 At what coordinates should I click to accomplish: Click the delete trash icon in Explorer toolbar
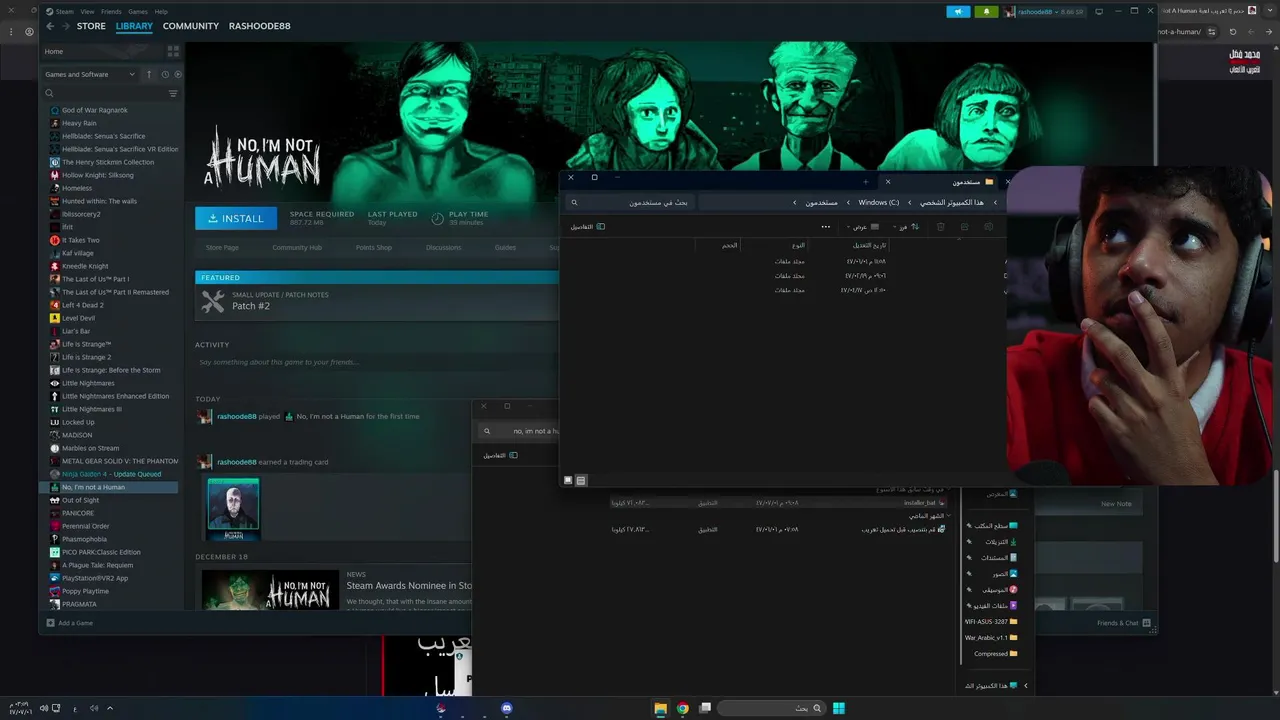[941, 227]
